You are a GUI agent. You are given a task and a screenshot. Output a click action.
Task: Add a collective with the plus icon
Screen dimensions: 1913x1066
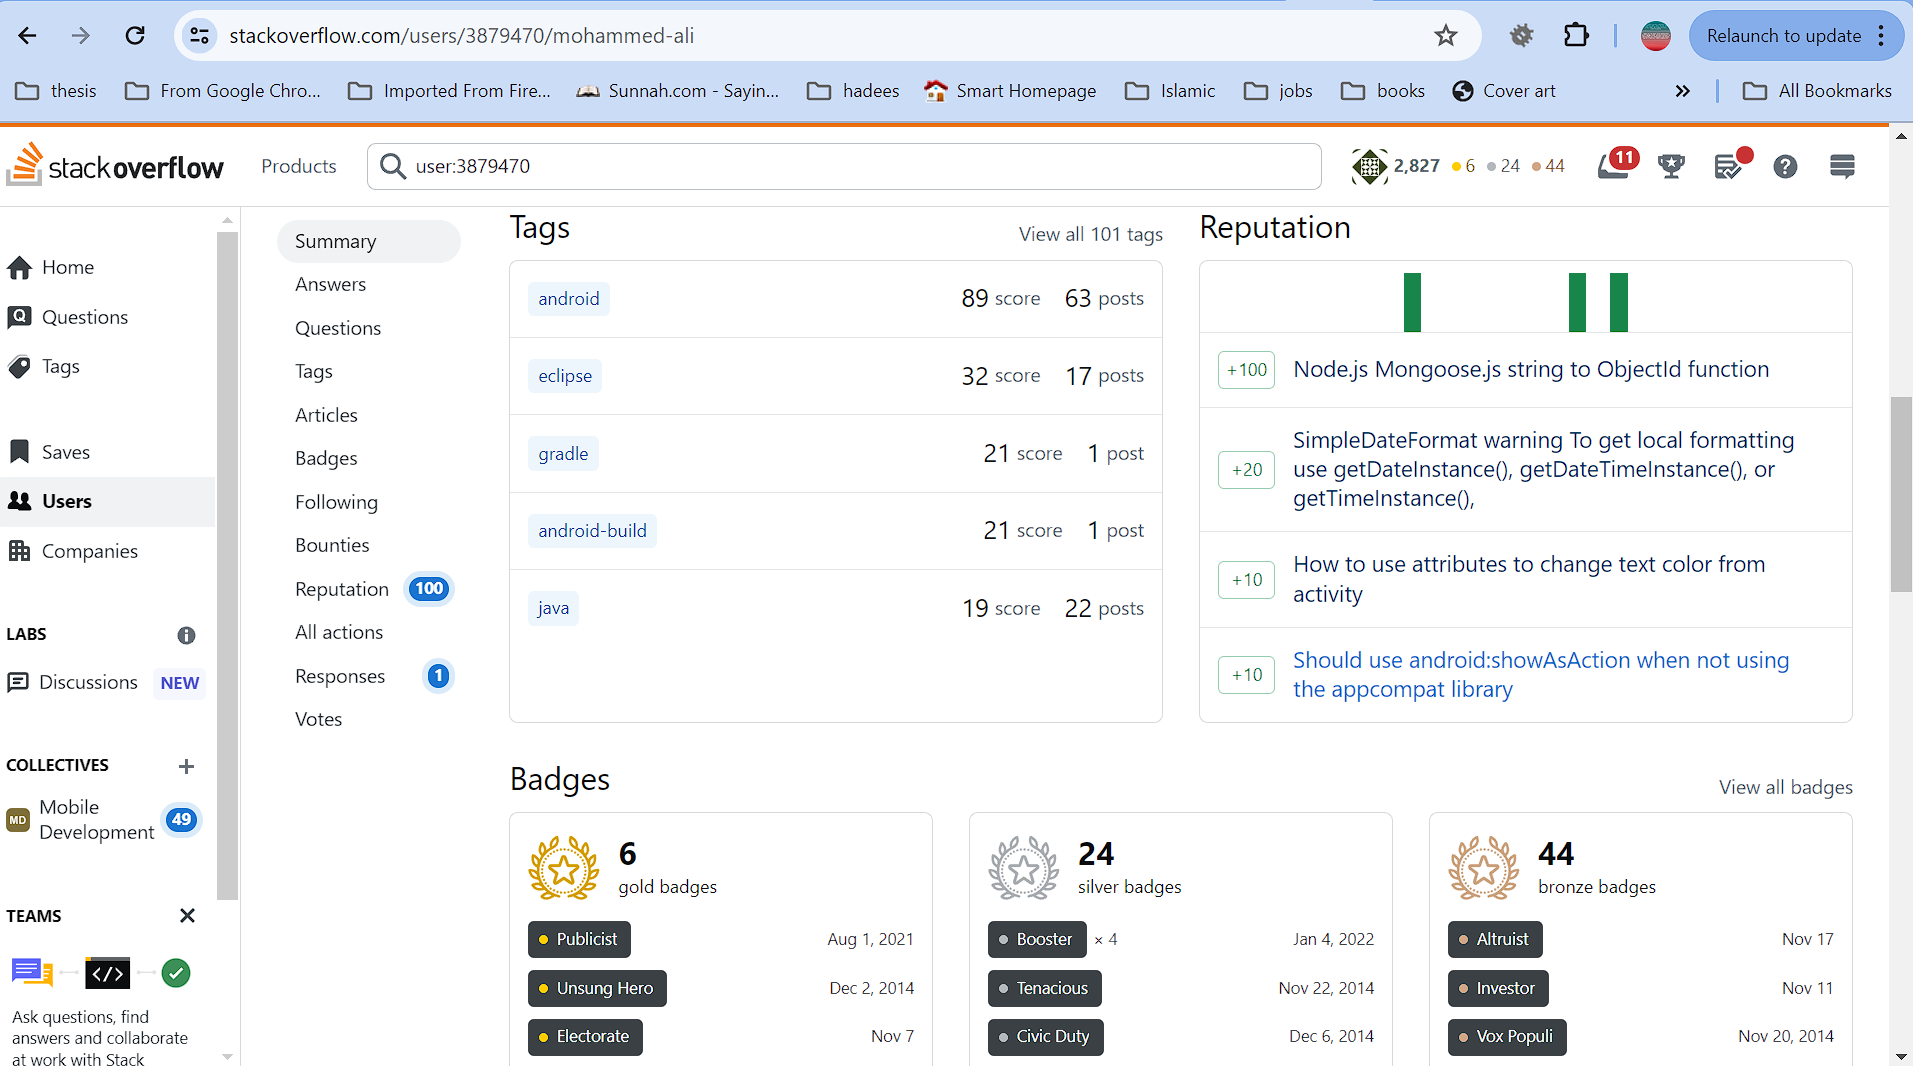click(186, 766)
